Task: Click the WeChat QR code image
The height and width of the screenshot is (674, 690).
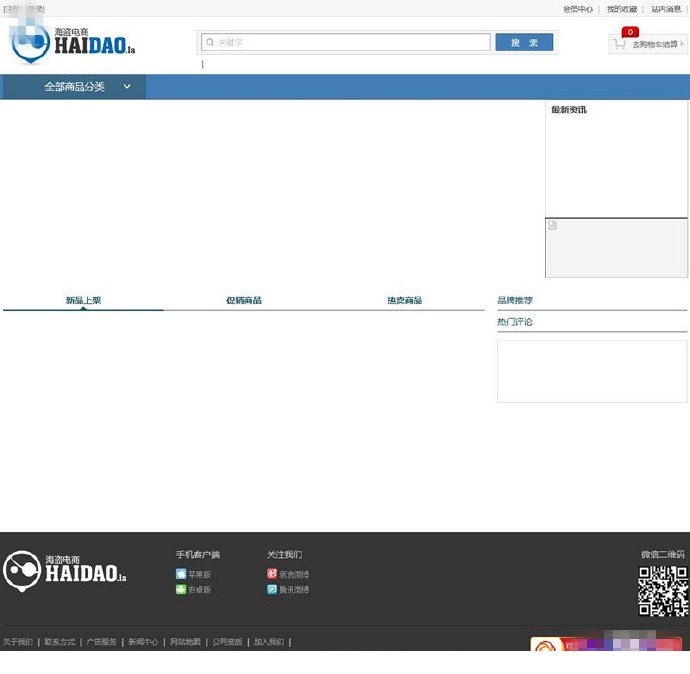Action: (x=663, y=591)
